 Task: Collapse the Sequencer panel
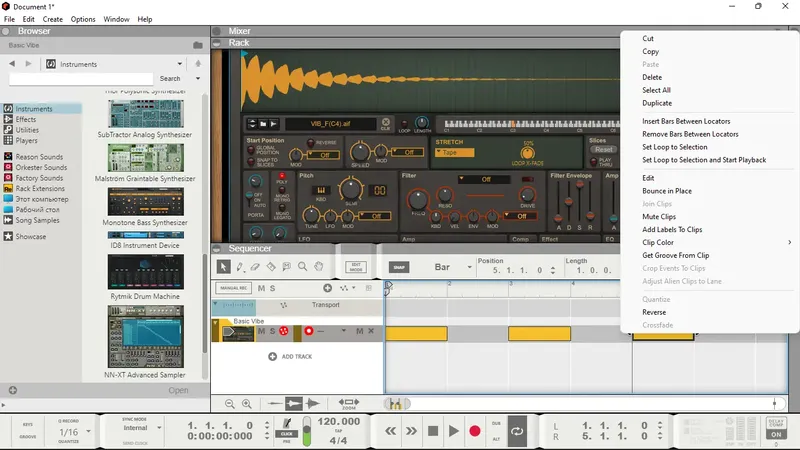pos(217,248)
